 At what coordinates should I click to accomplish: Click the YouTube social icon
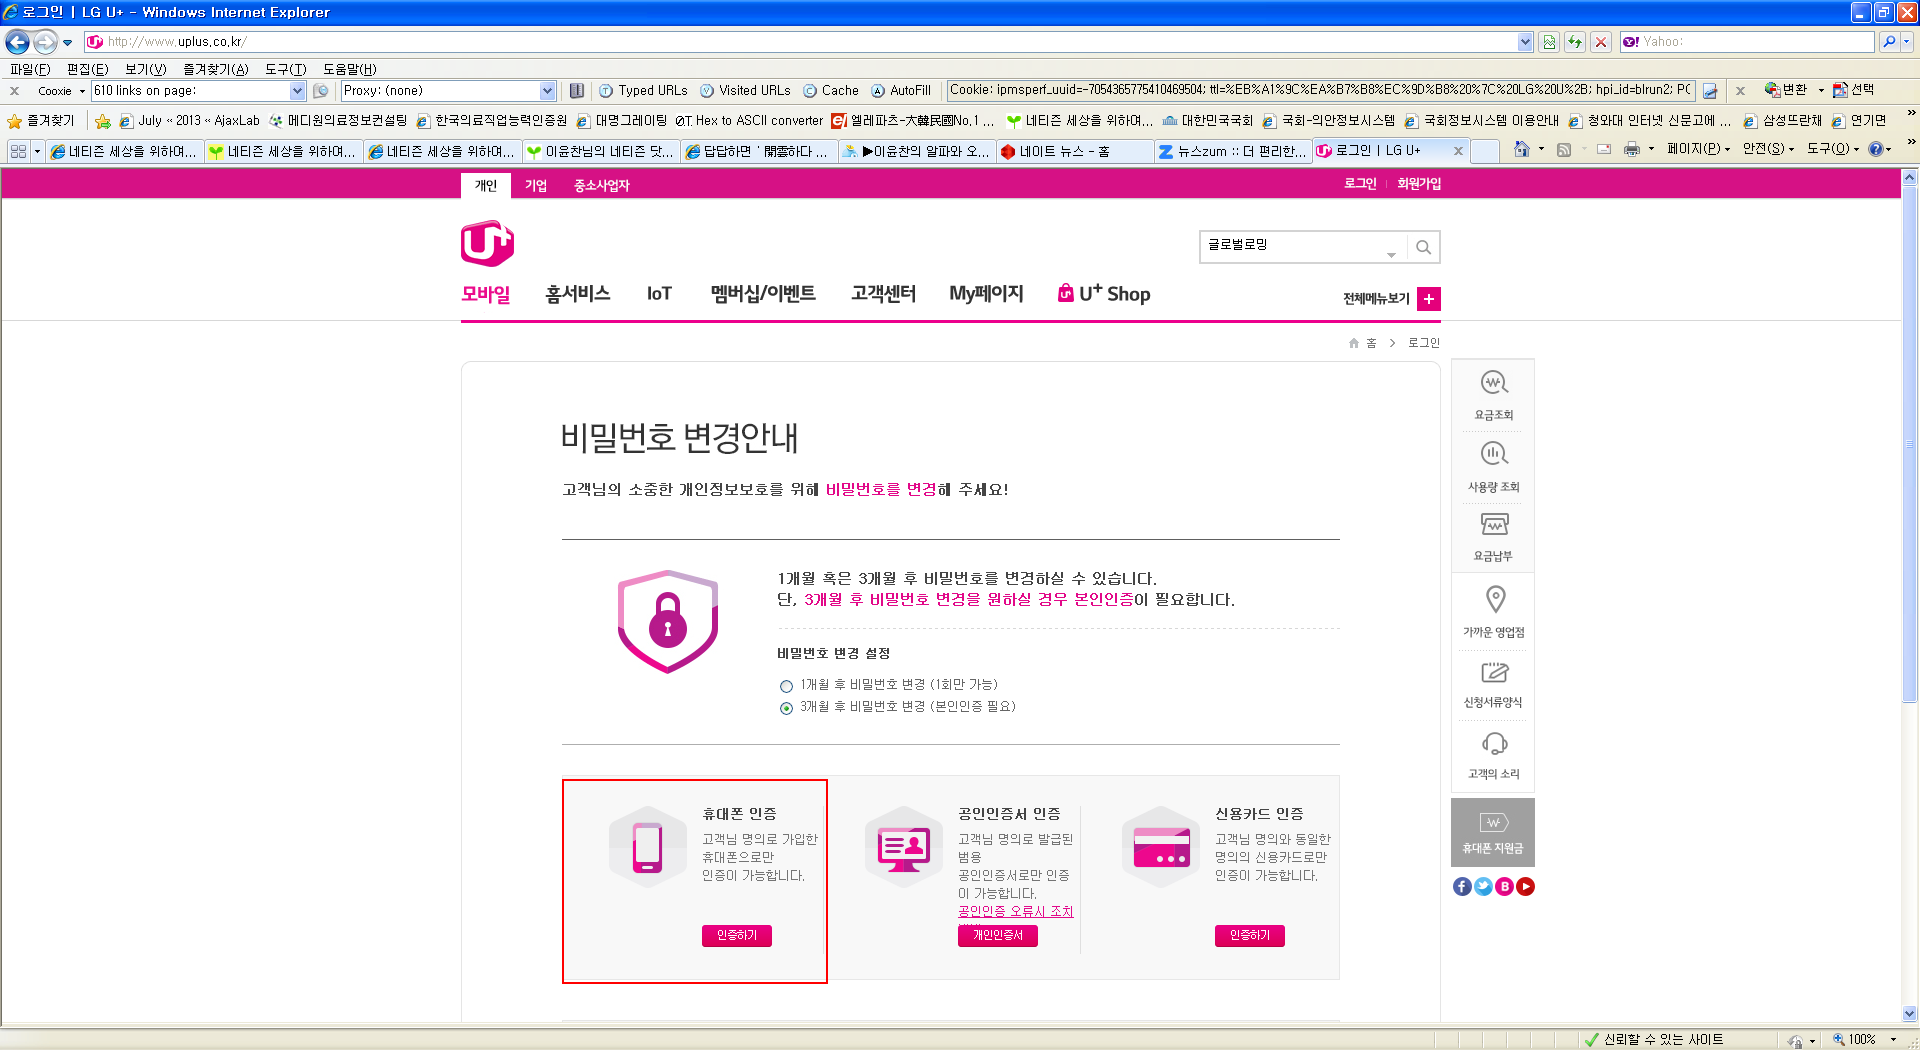click(1525, 887)
